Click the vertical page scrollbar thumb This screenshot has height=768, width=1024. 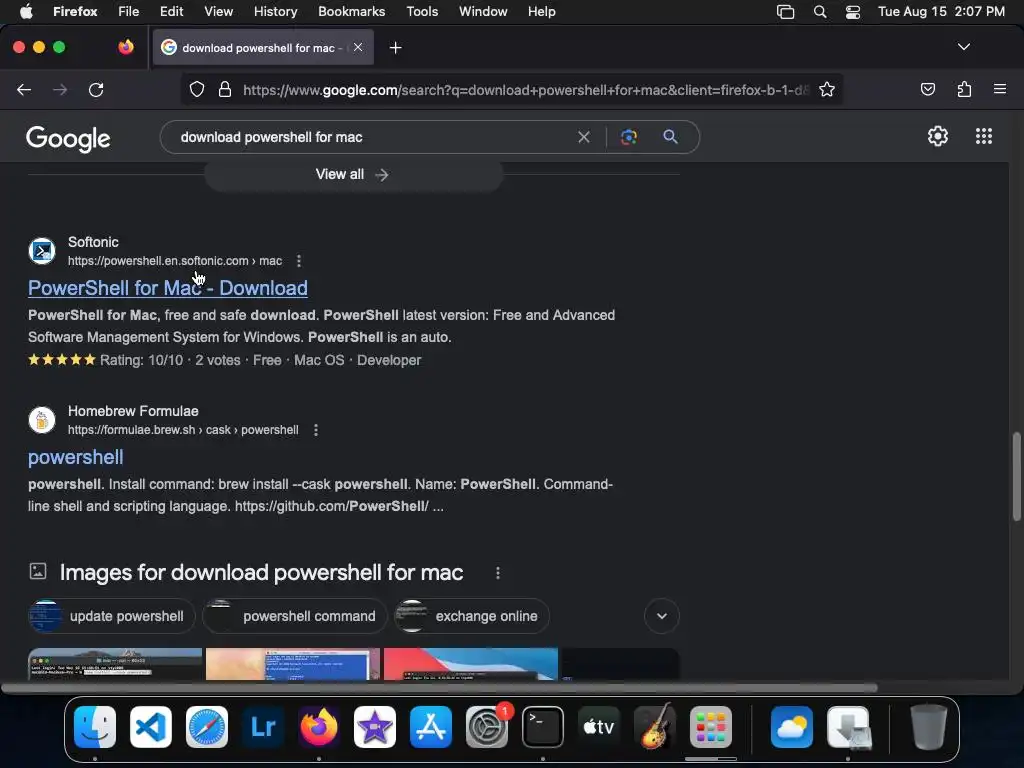click(x=1016, y=476)
